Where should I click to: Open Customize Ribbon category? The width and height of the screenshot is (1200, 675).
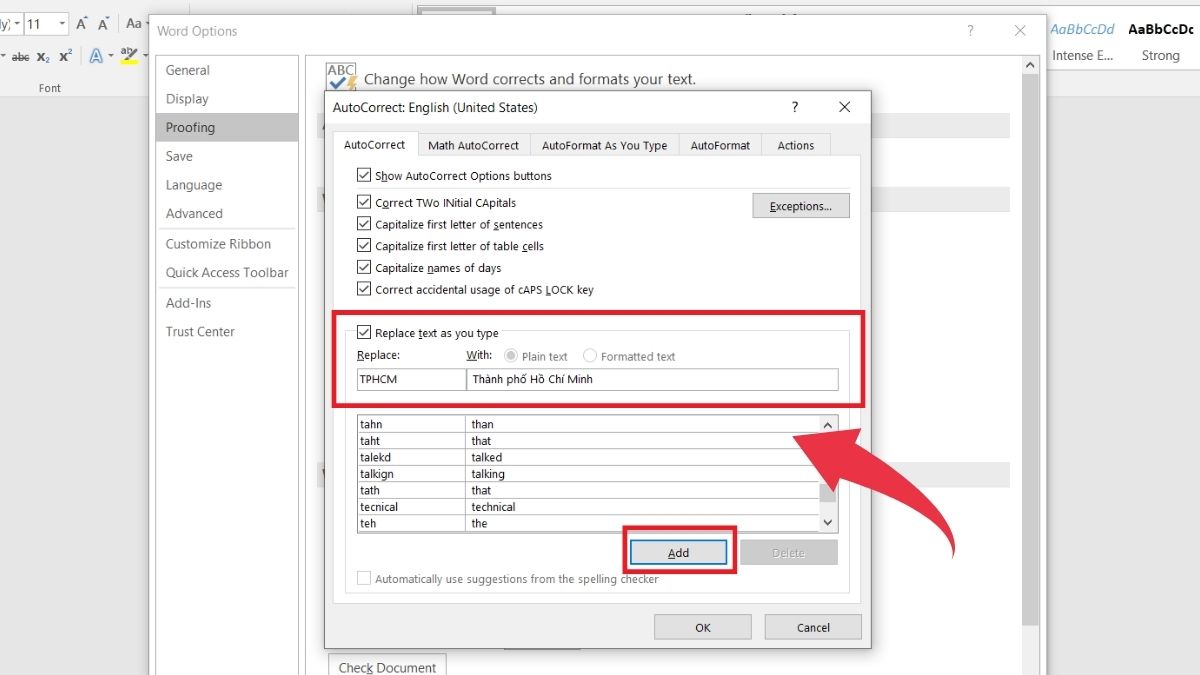click(227, 244)
